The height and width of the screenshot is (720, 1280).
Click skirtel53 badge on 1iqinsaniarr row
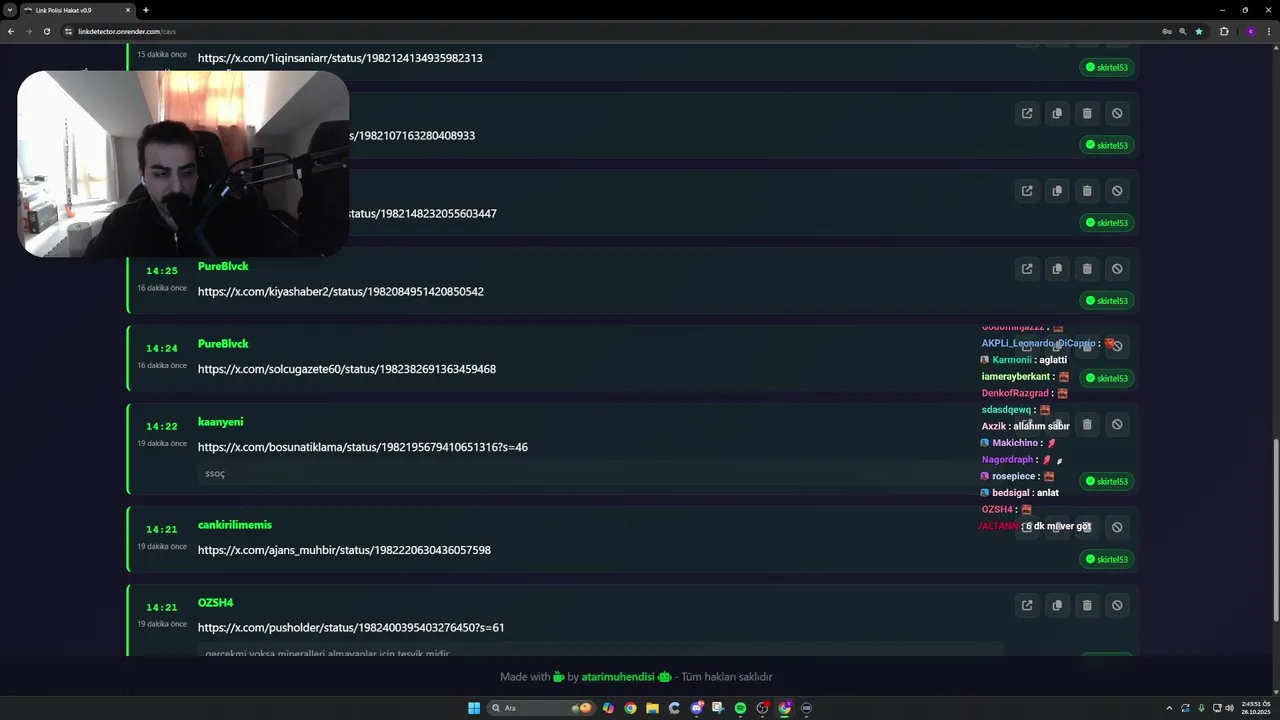pyautogui.click(x=1107, y=68)
